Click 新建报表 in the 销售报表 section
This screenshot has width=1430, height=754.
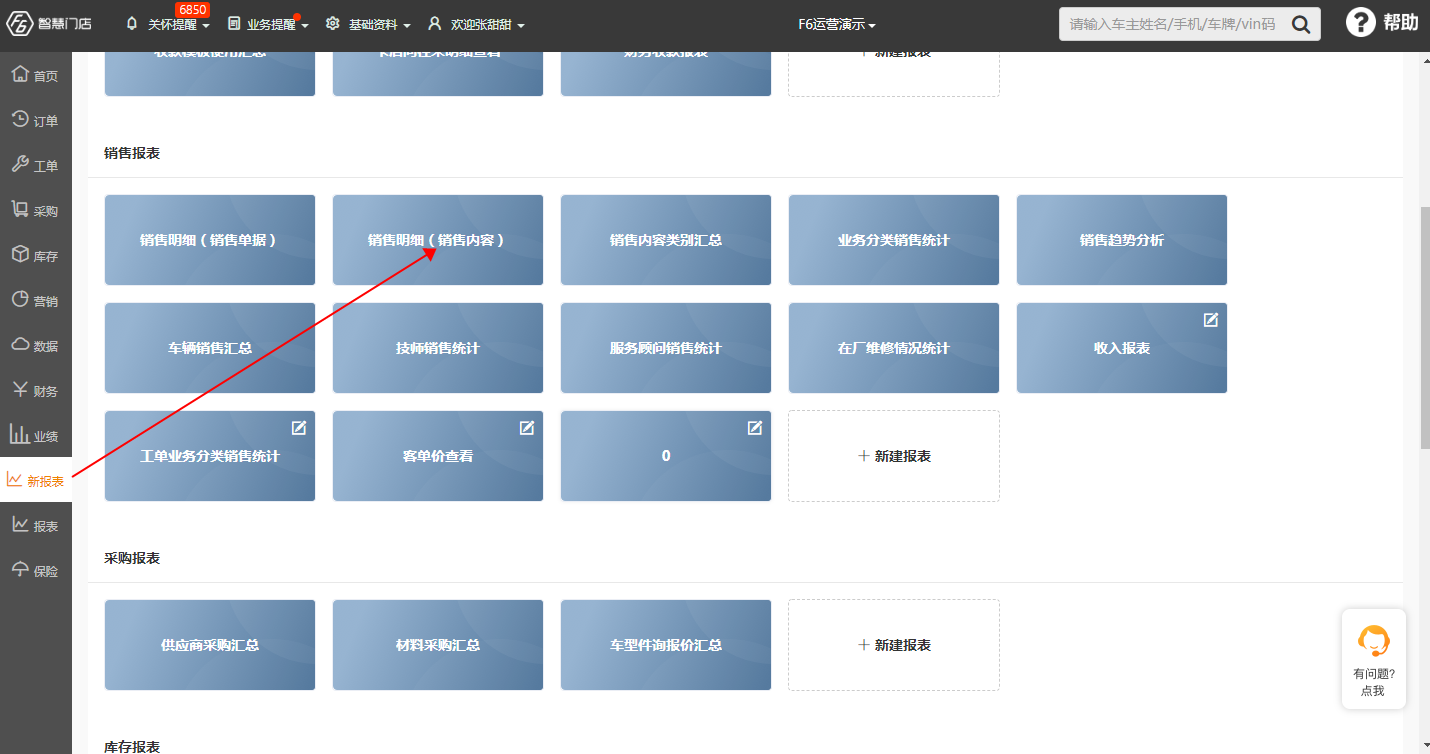coord(894,456)
